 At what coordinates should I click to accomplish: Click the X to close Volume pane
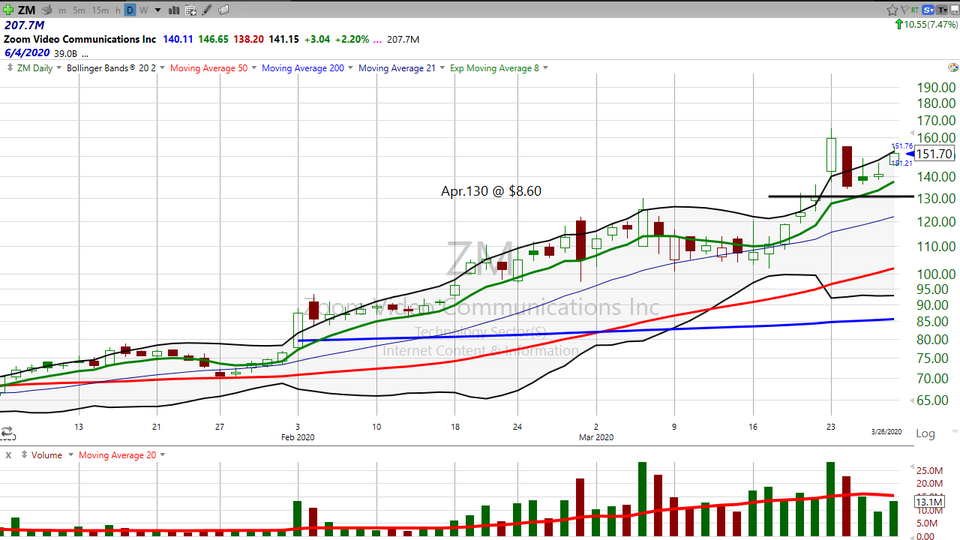click(x=9, y=455)
